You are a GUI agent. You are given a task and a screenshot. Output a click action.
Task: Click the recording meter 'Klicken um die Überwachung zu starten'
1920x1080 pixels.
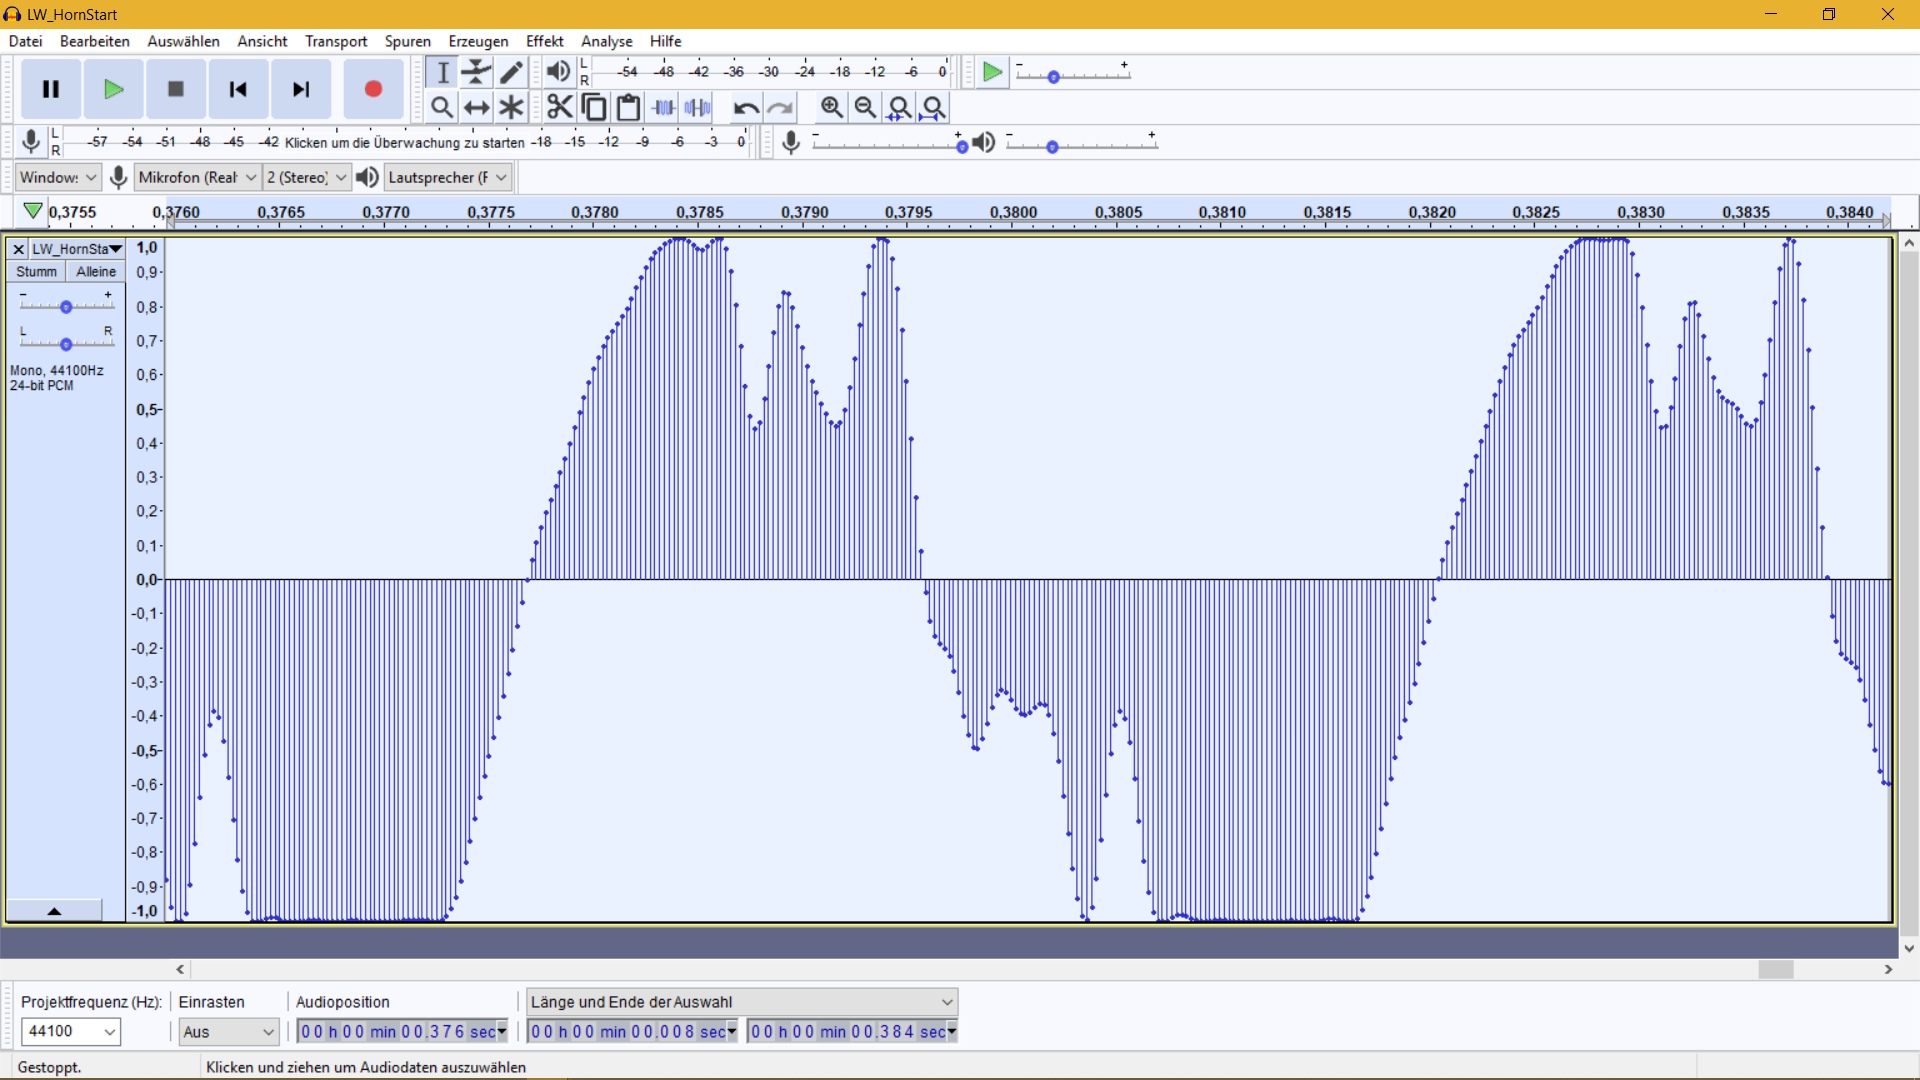tap(404, 142)
